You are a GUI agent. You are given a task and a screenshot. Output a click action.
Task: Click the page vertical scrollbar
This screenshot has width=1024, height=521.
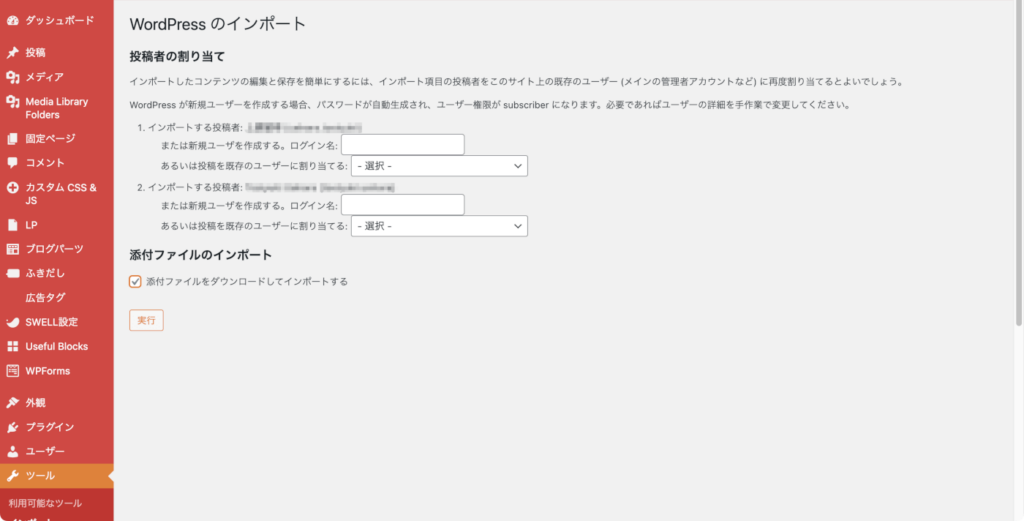[x=1019, y=163]
